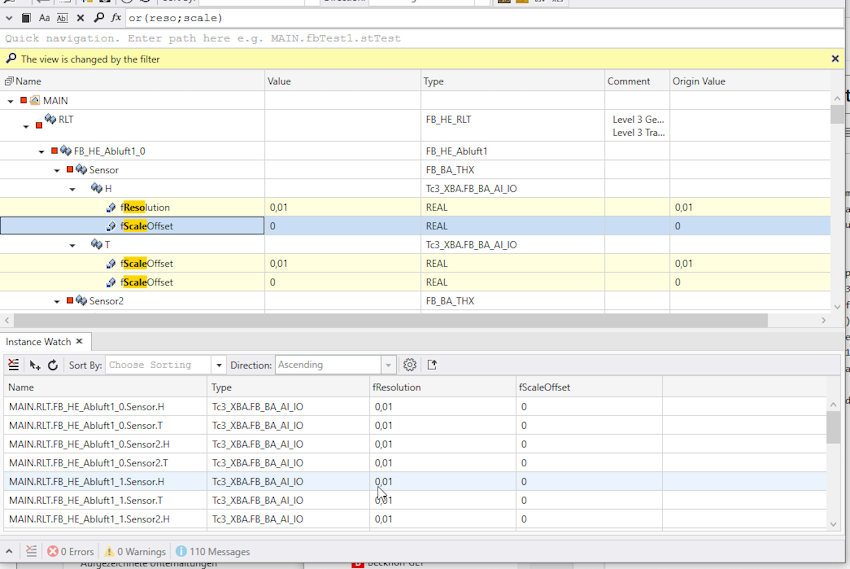The image size is (850, 569).
Task: Click the filter history book icon
Action: tap(25, 18)
